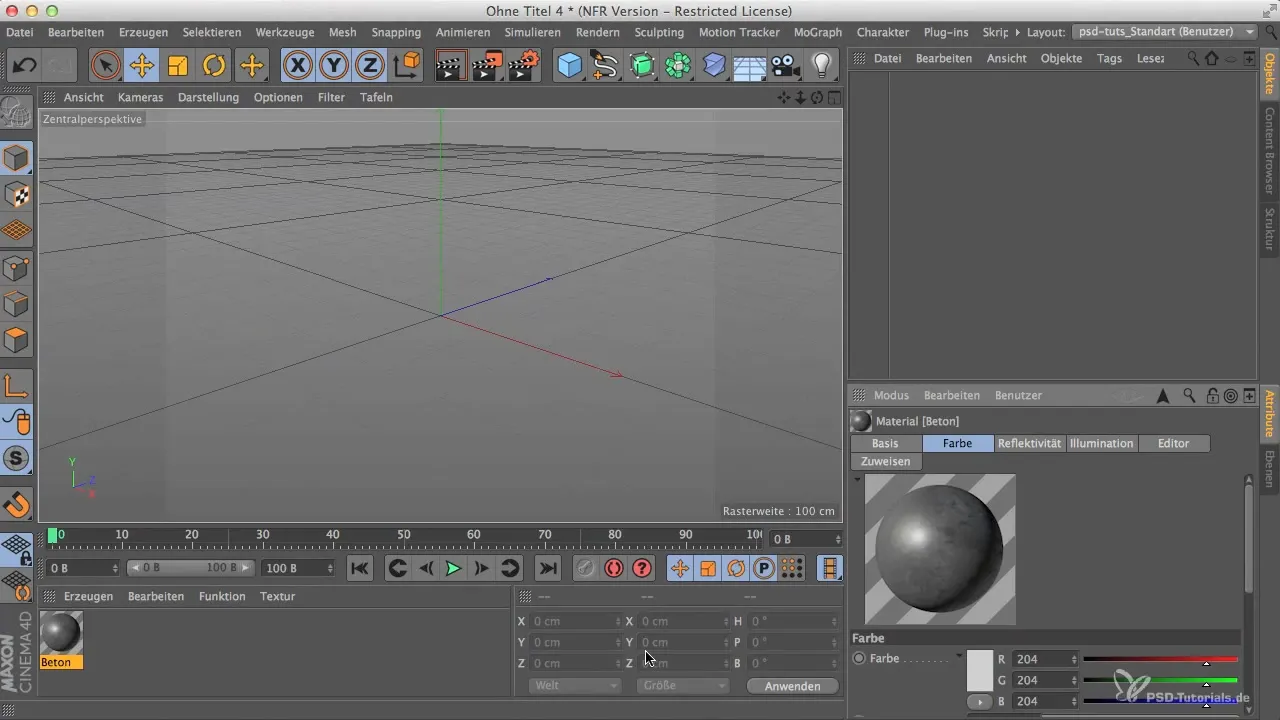Open the Layout dropdown psd-tuts_Standart
This screenshot has width=1280, height=720.
(x=1165, y=32)
